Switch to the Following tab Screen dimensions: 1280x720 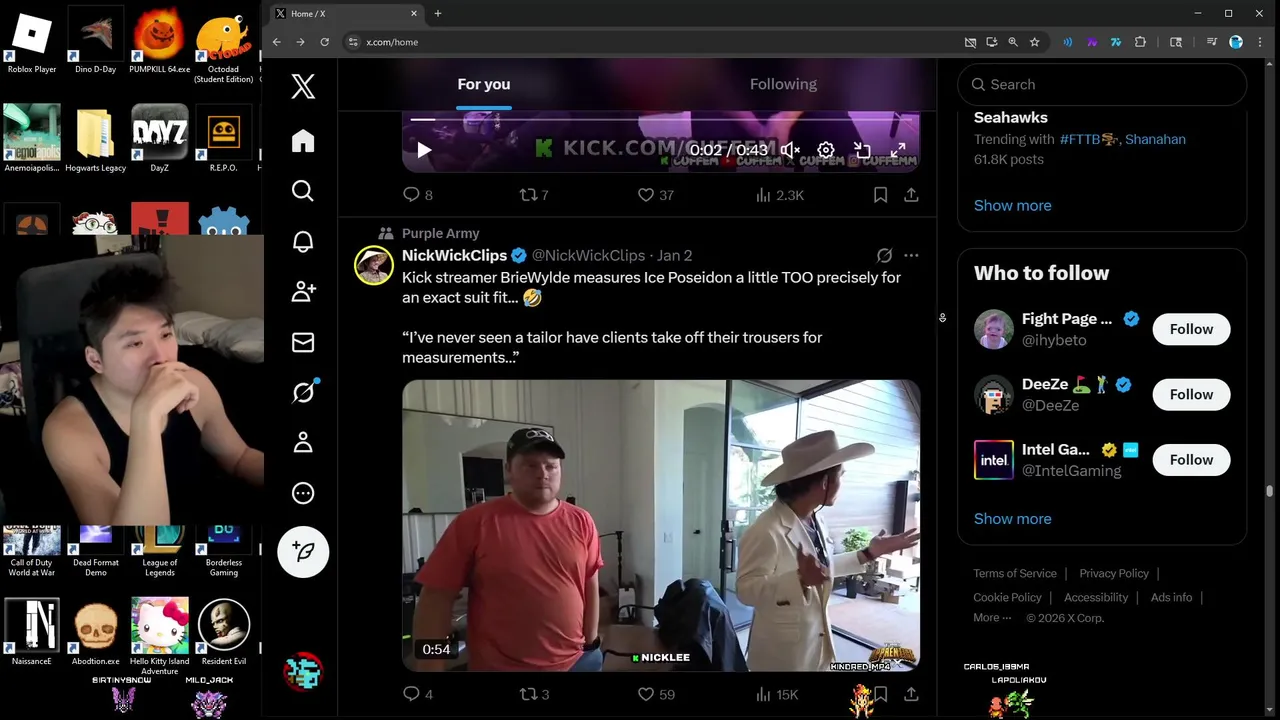[x=783, y=84]
